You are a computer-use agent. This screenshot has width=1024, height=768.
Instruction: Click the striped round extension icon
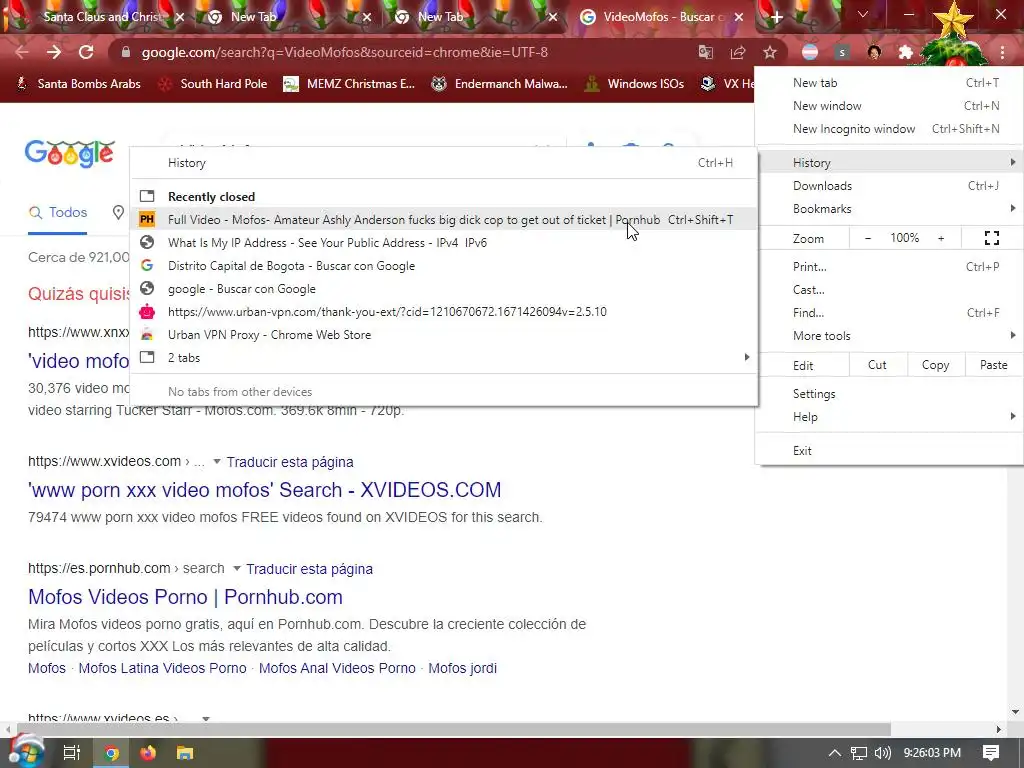point(810,52)
